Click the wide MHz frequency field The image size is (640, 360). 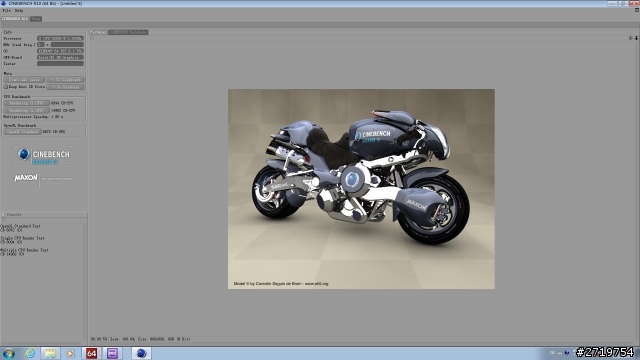click(67, 44)
